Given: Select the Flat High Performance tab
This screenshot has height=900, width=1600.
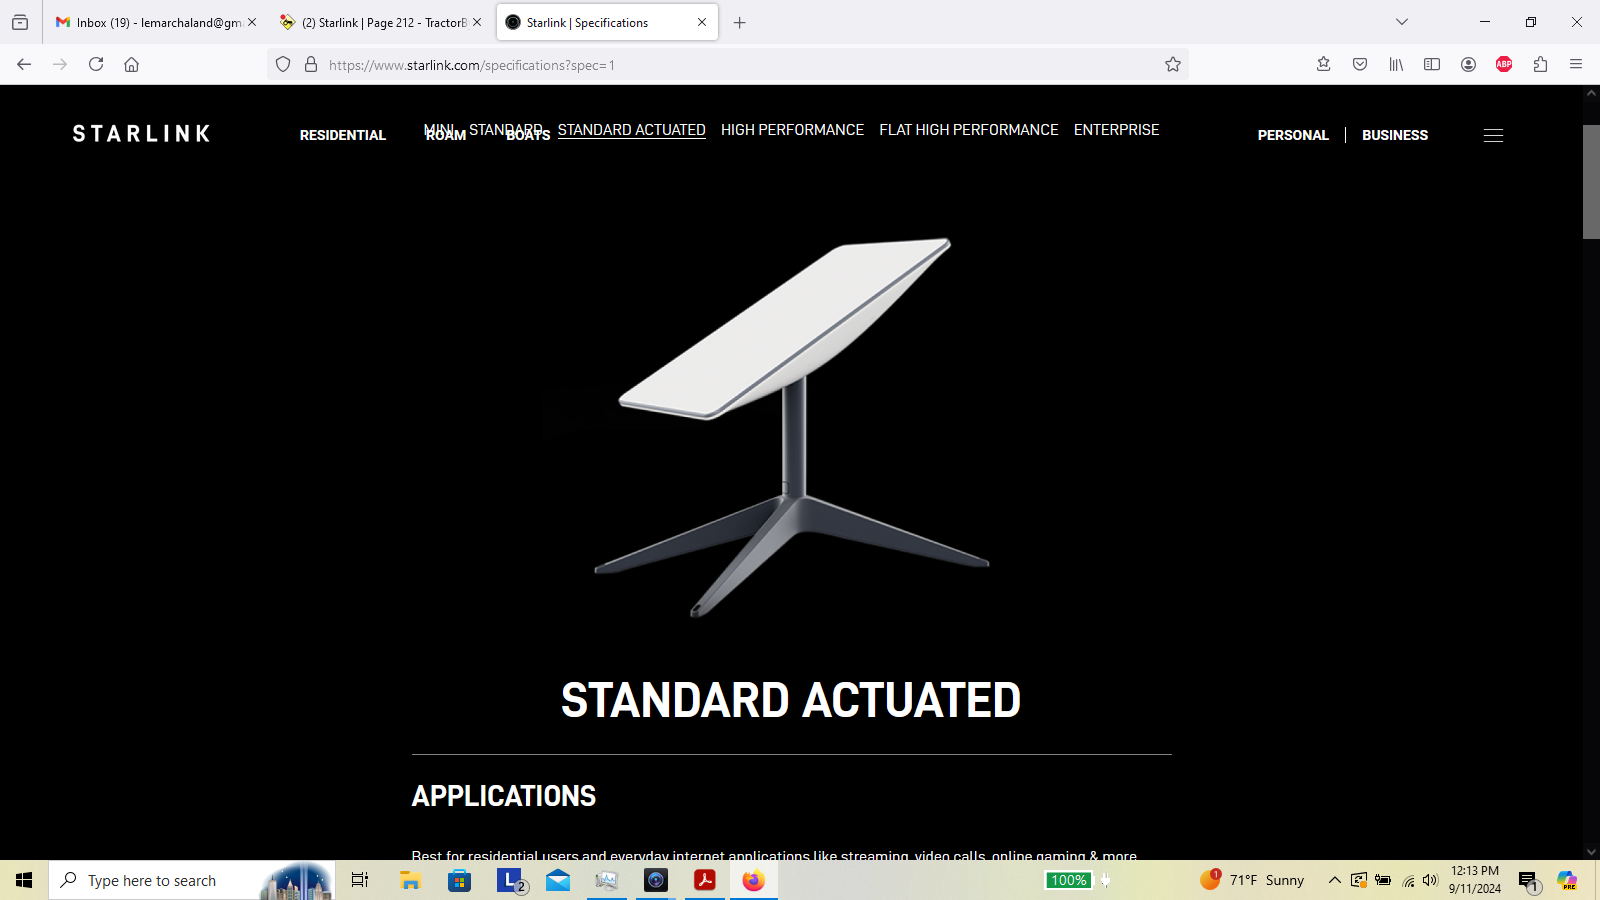Looking at the screenshot, I should (x=968, y=130).
